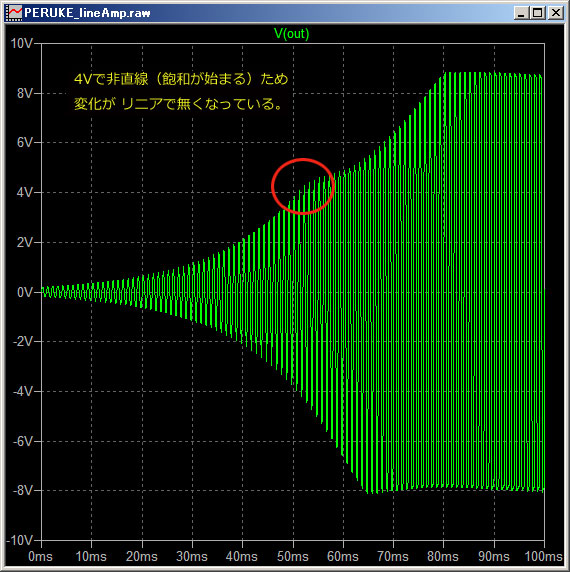Click the 0V vertical axis label
Screen dimensions: 570x572
(x=24, y=292)
